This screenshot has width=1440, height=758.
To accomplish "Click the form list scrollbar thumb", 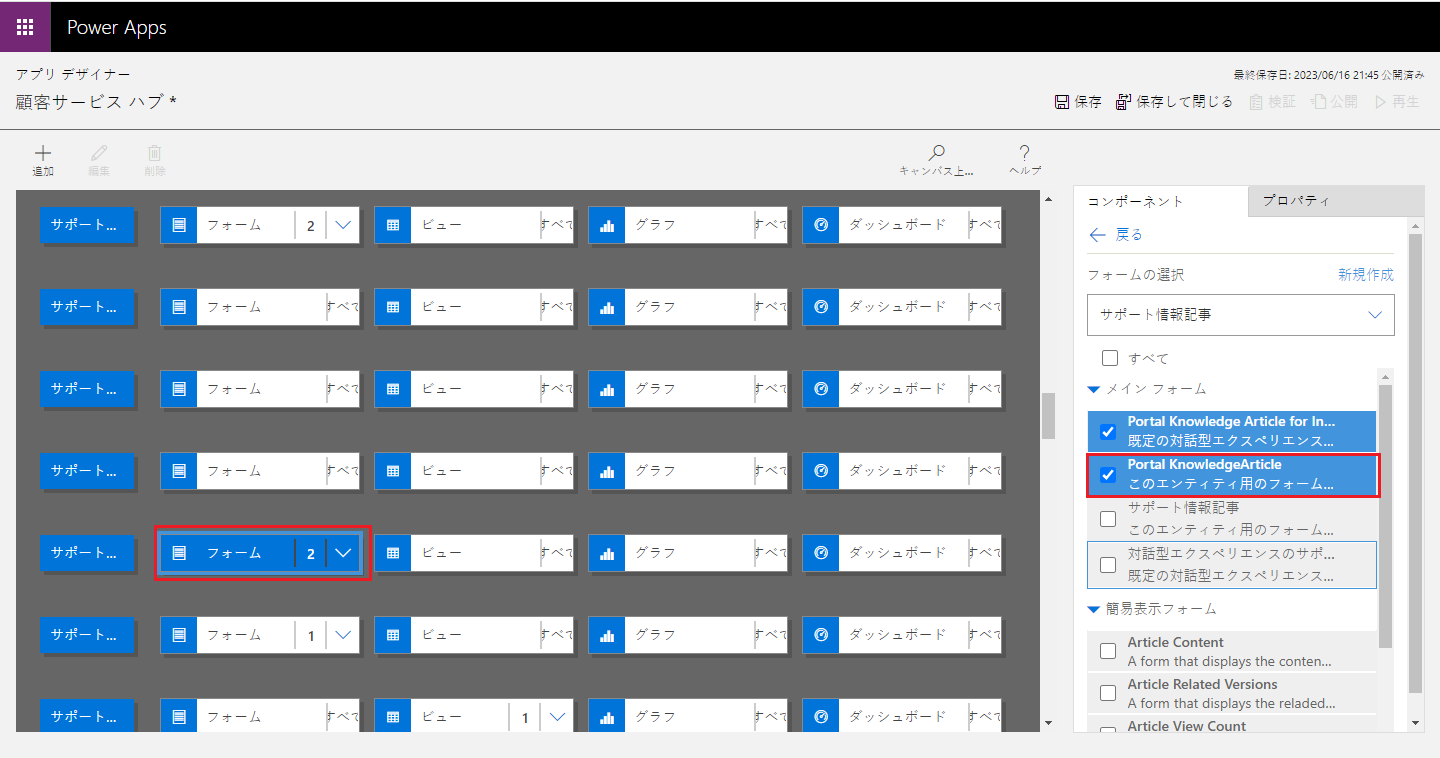I will 1385,516.
